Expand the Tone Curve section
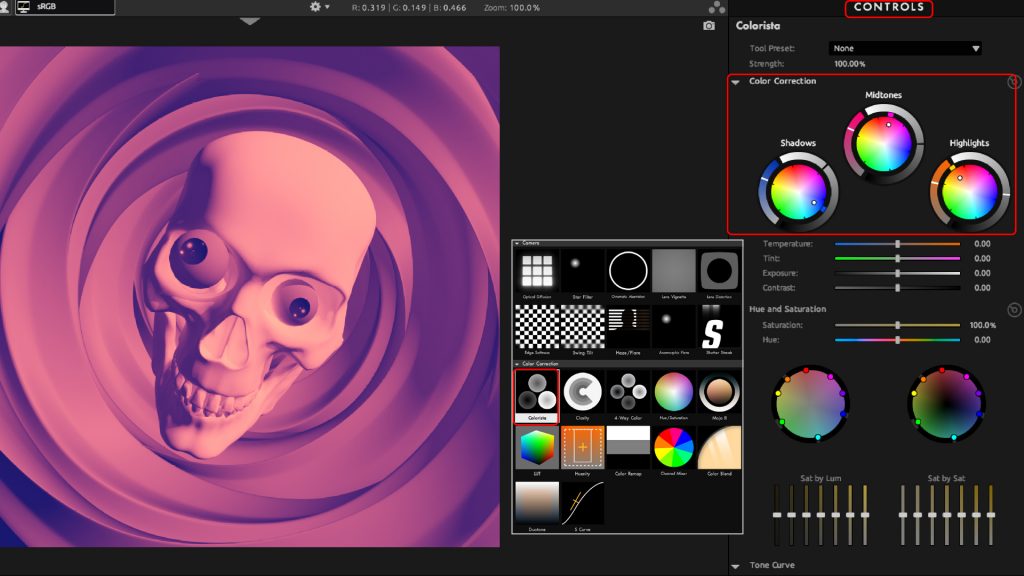The width and height of the screenshot is (1024, 576). [x=736, y=566]
